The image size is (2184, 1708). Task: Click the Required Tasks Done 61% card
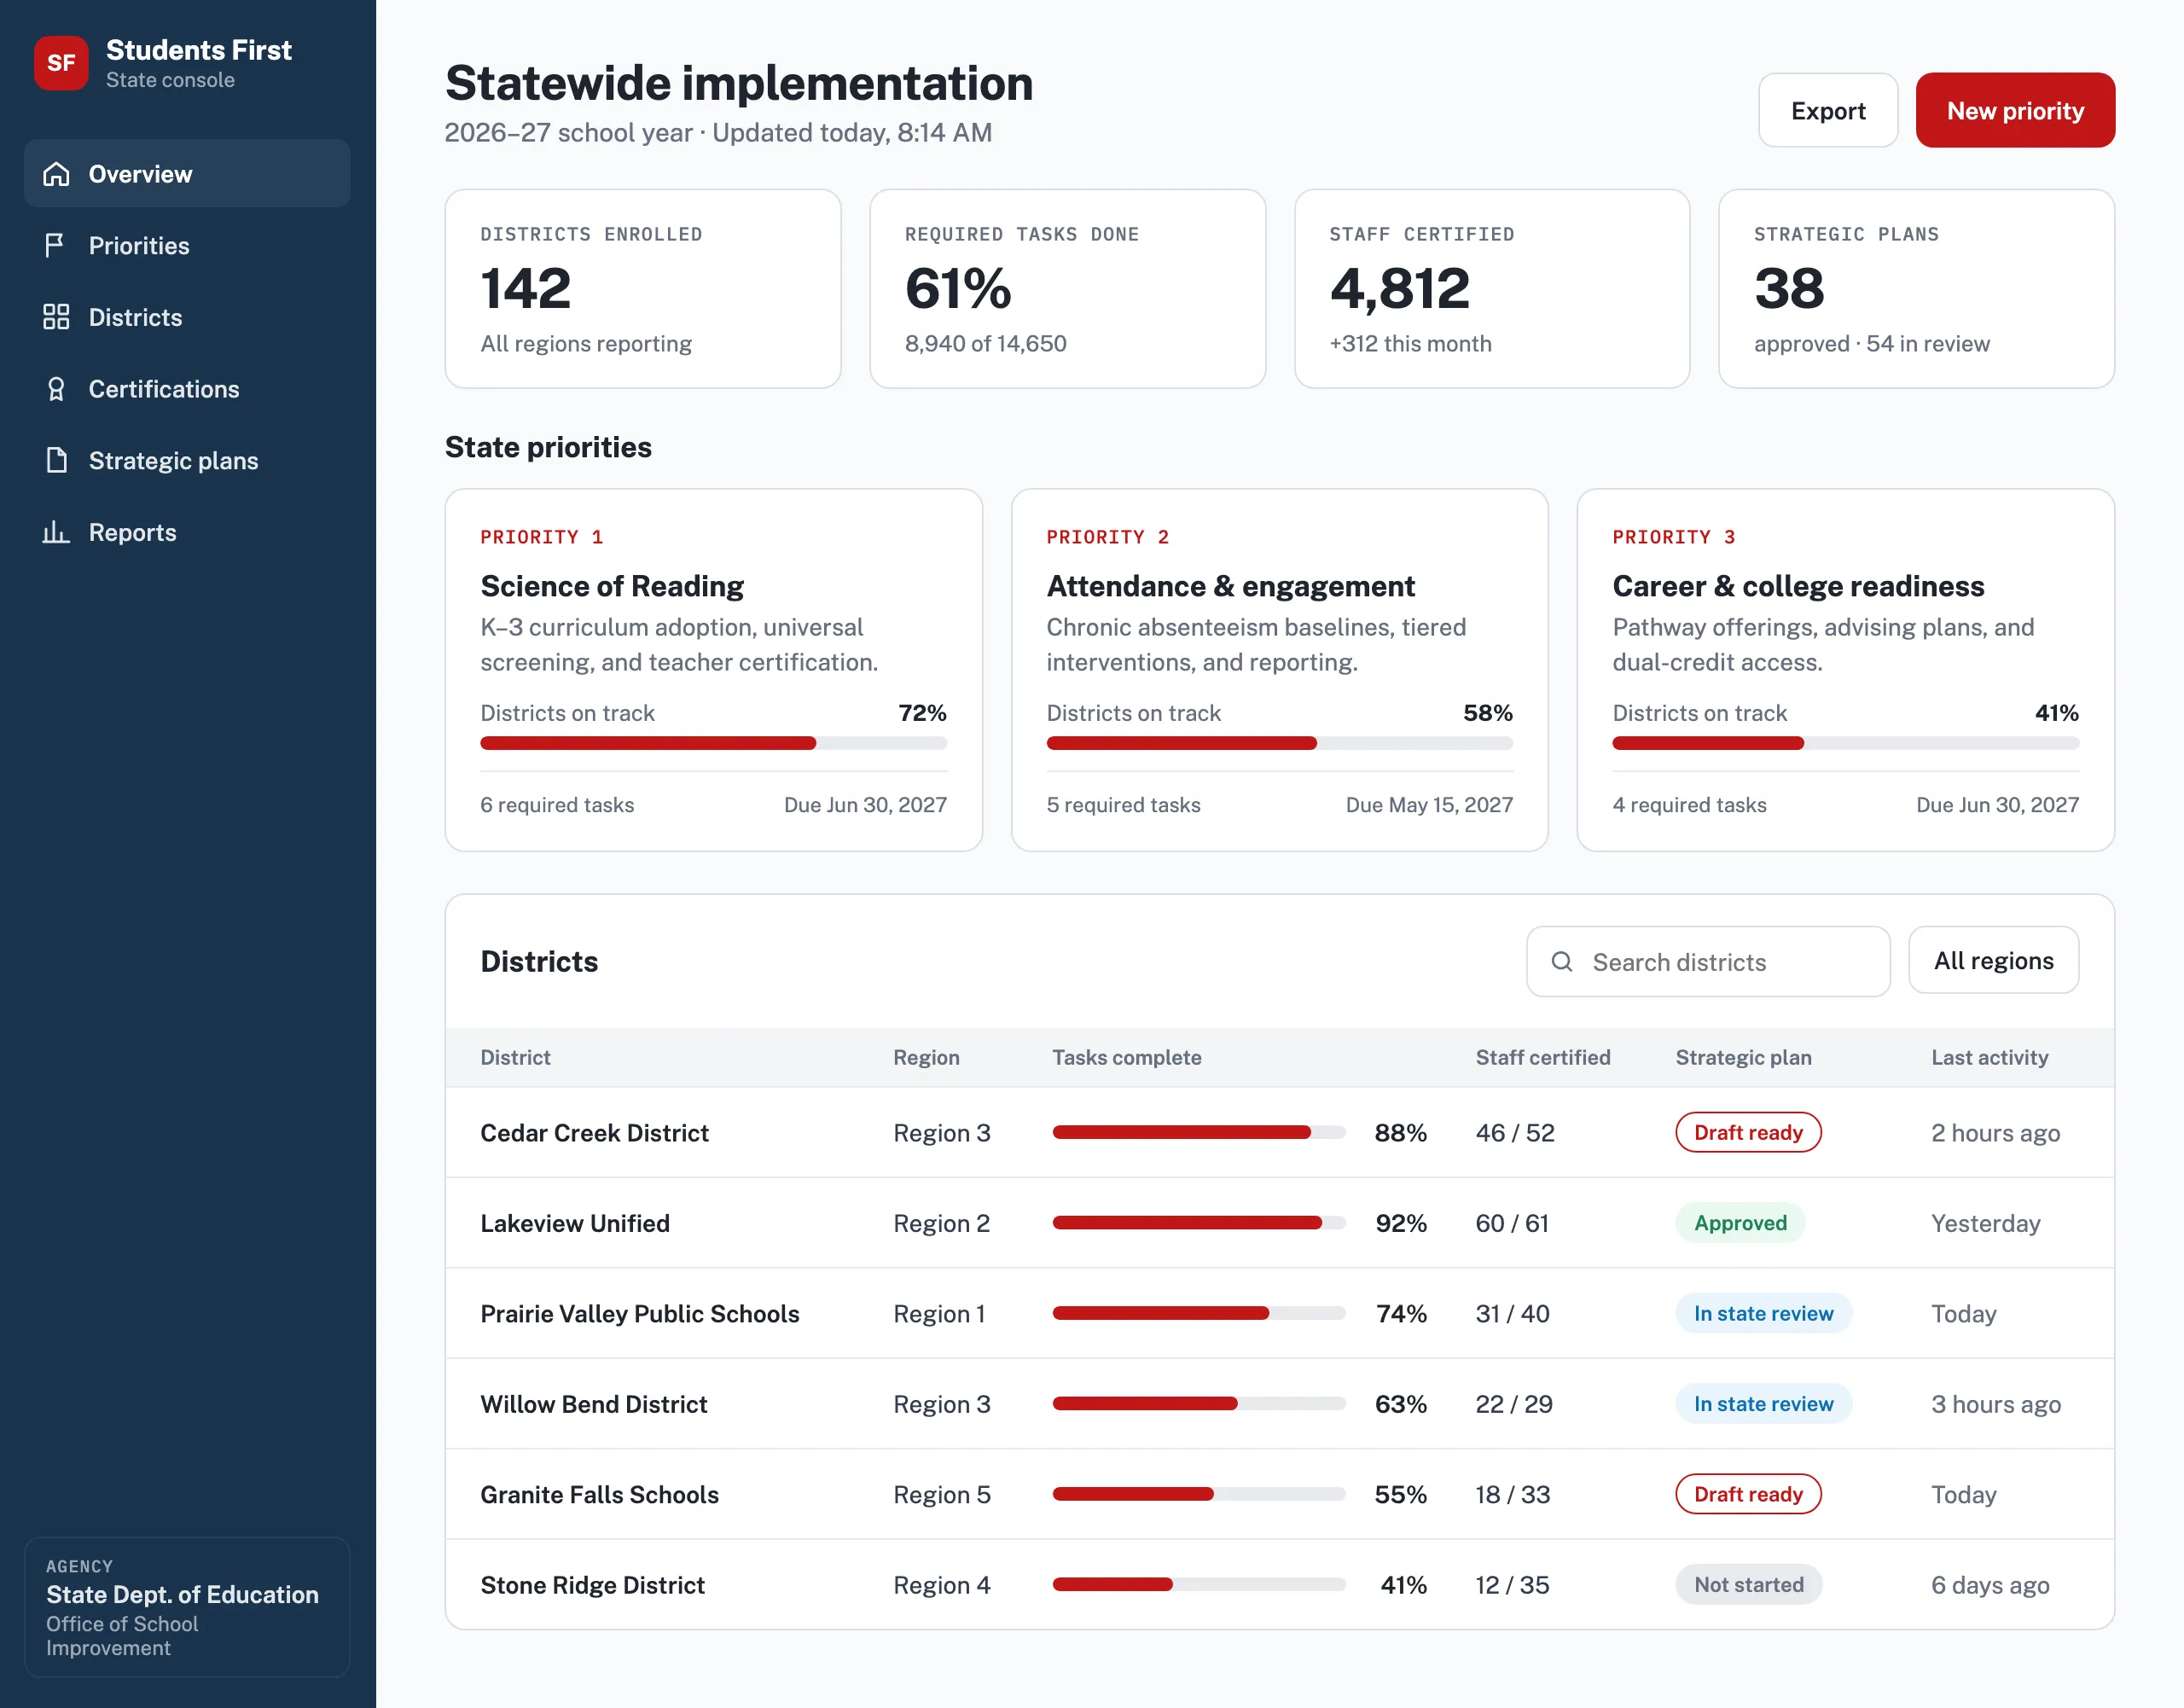1068,289
